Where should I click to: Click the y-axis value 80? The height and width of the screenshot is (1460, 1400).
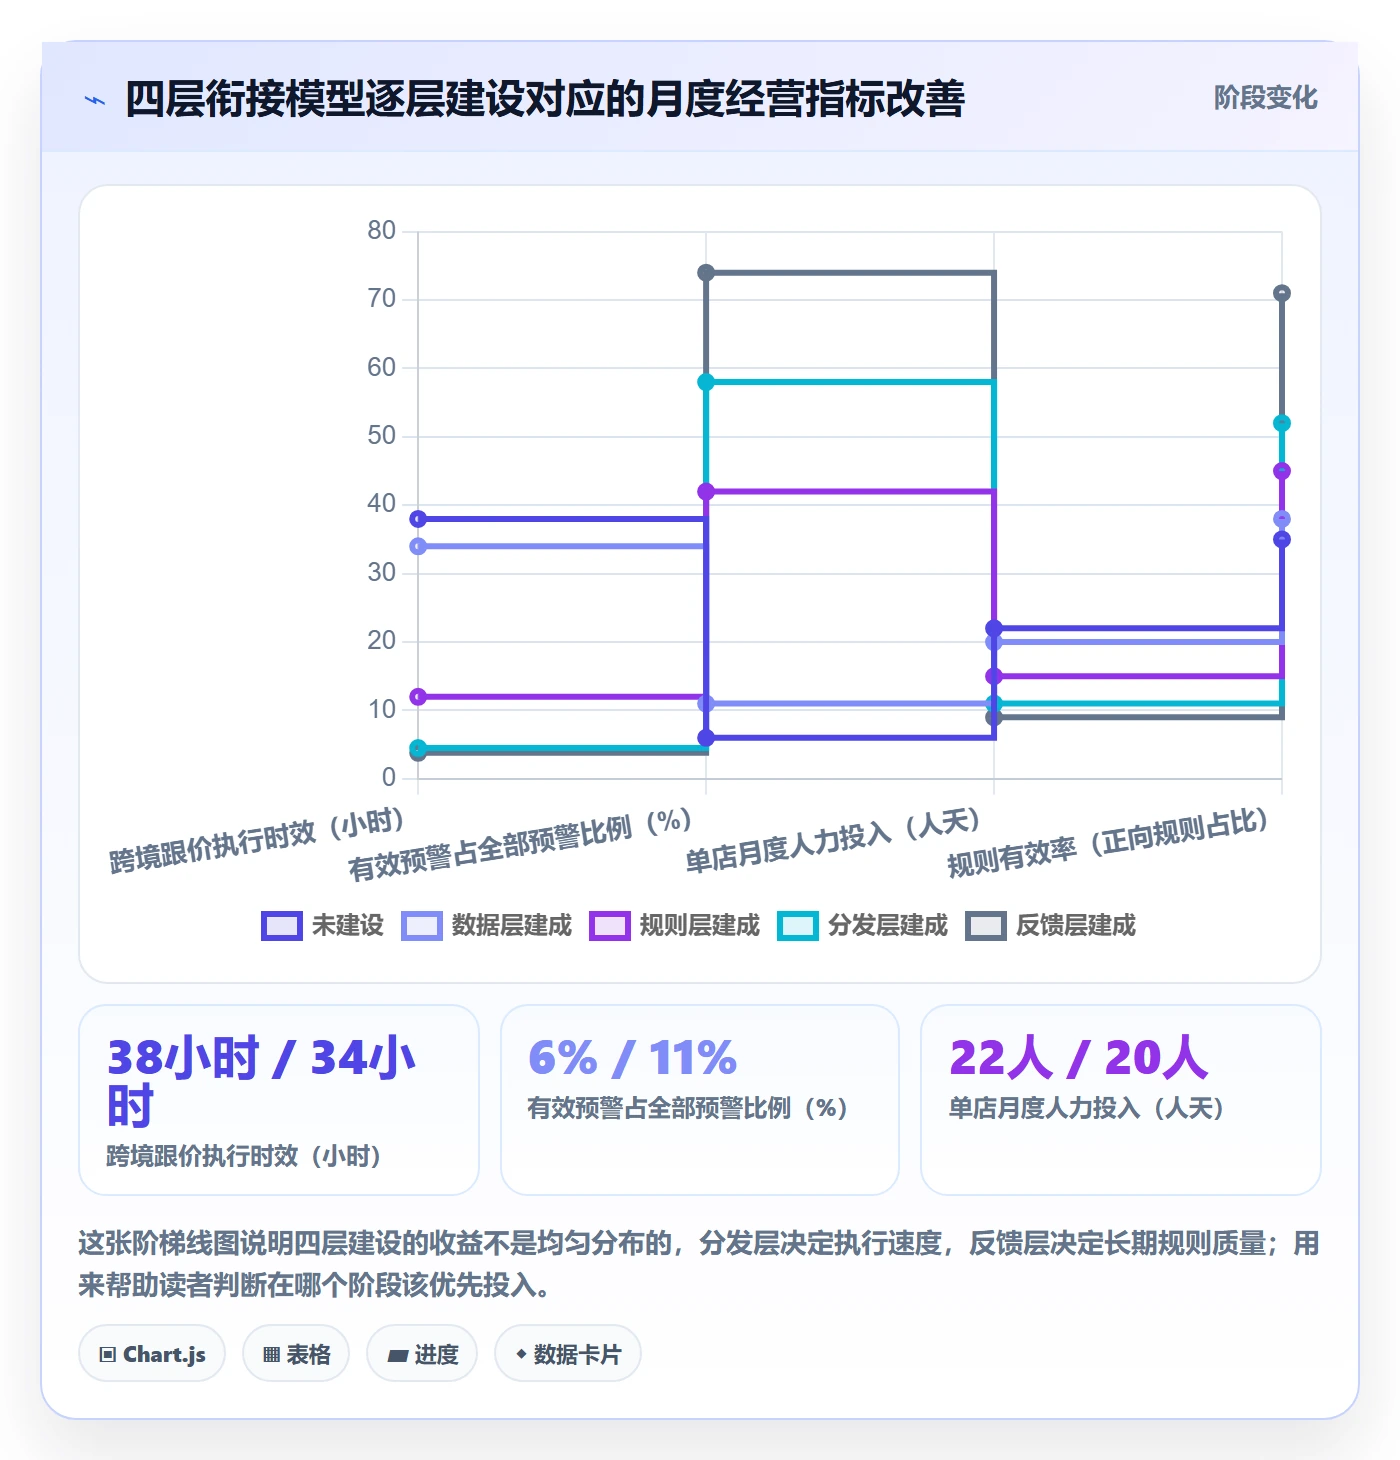(382, 231)
